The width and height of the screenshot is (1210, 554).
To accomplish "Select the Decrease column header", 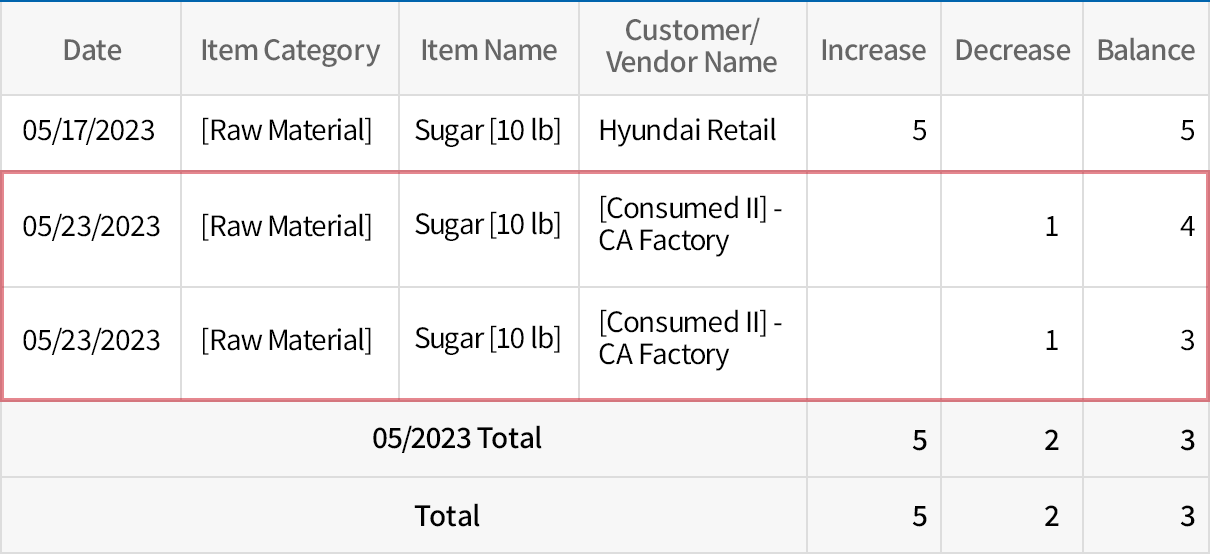I will 1012,50.
